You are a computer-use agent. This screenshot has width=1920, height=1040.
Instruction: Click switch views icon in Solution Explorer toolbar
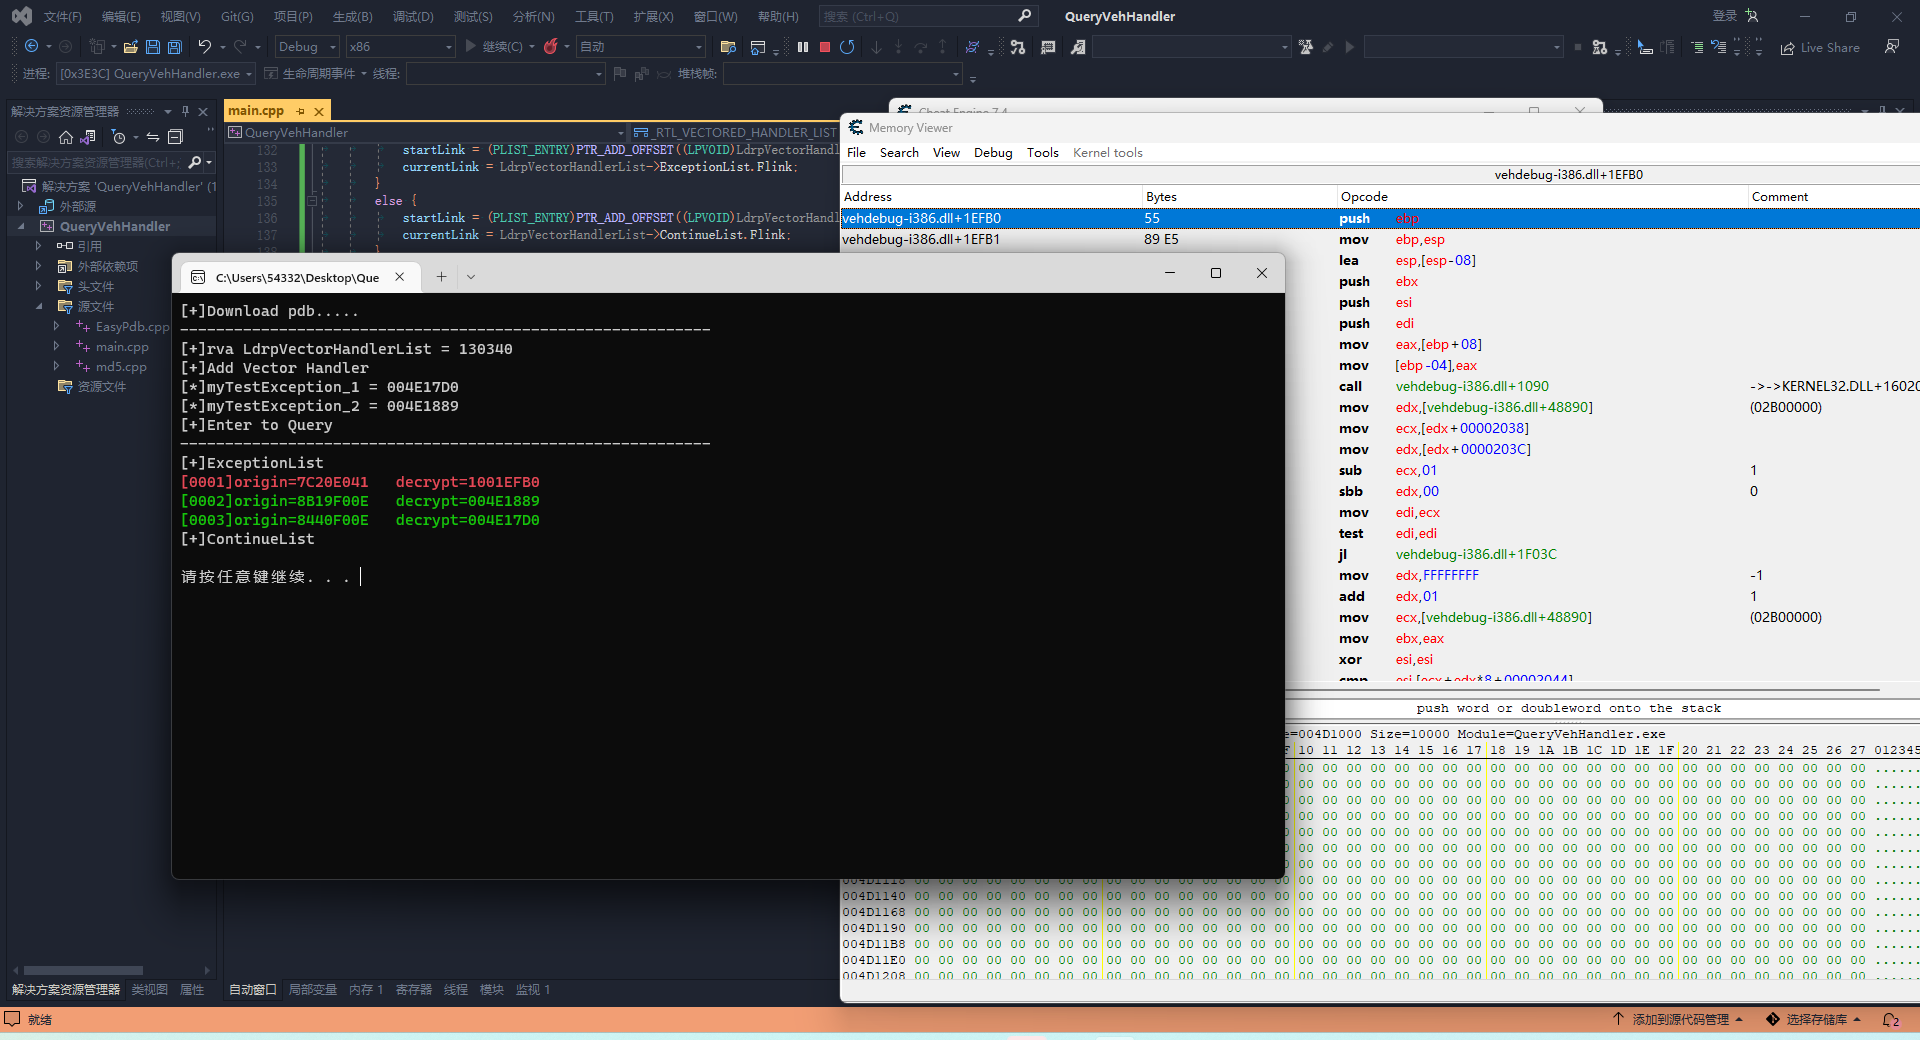[89, 137]
